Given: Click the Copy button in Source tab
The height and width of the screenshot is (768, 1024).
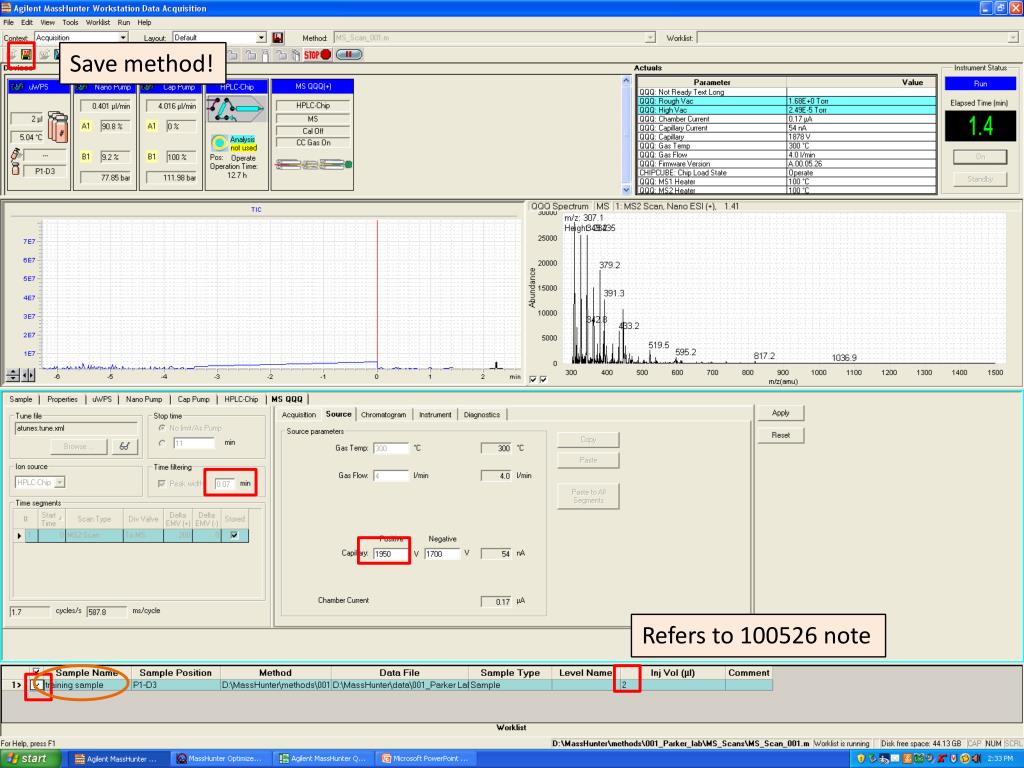Looking at the screenshot, I should pyautogui.click(x=588, y=440).
